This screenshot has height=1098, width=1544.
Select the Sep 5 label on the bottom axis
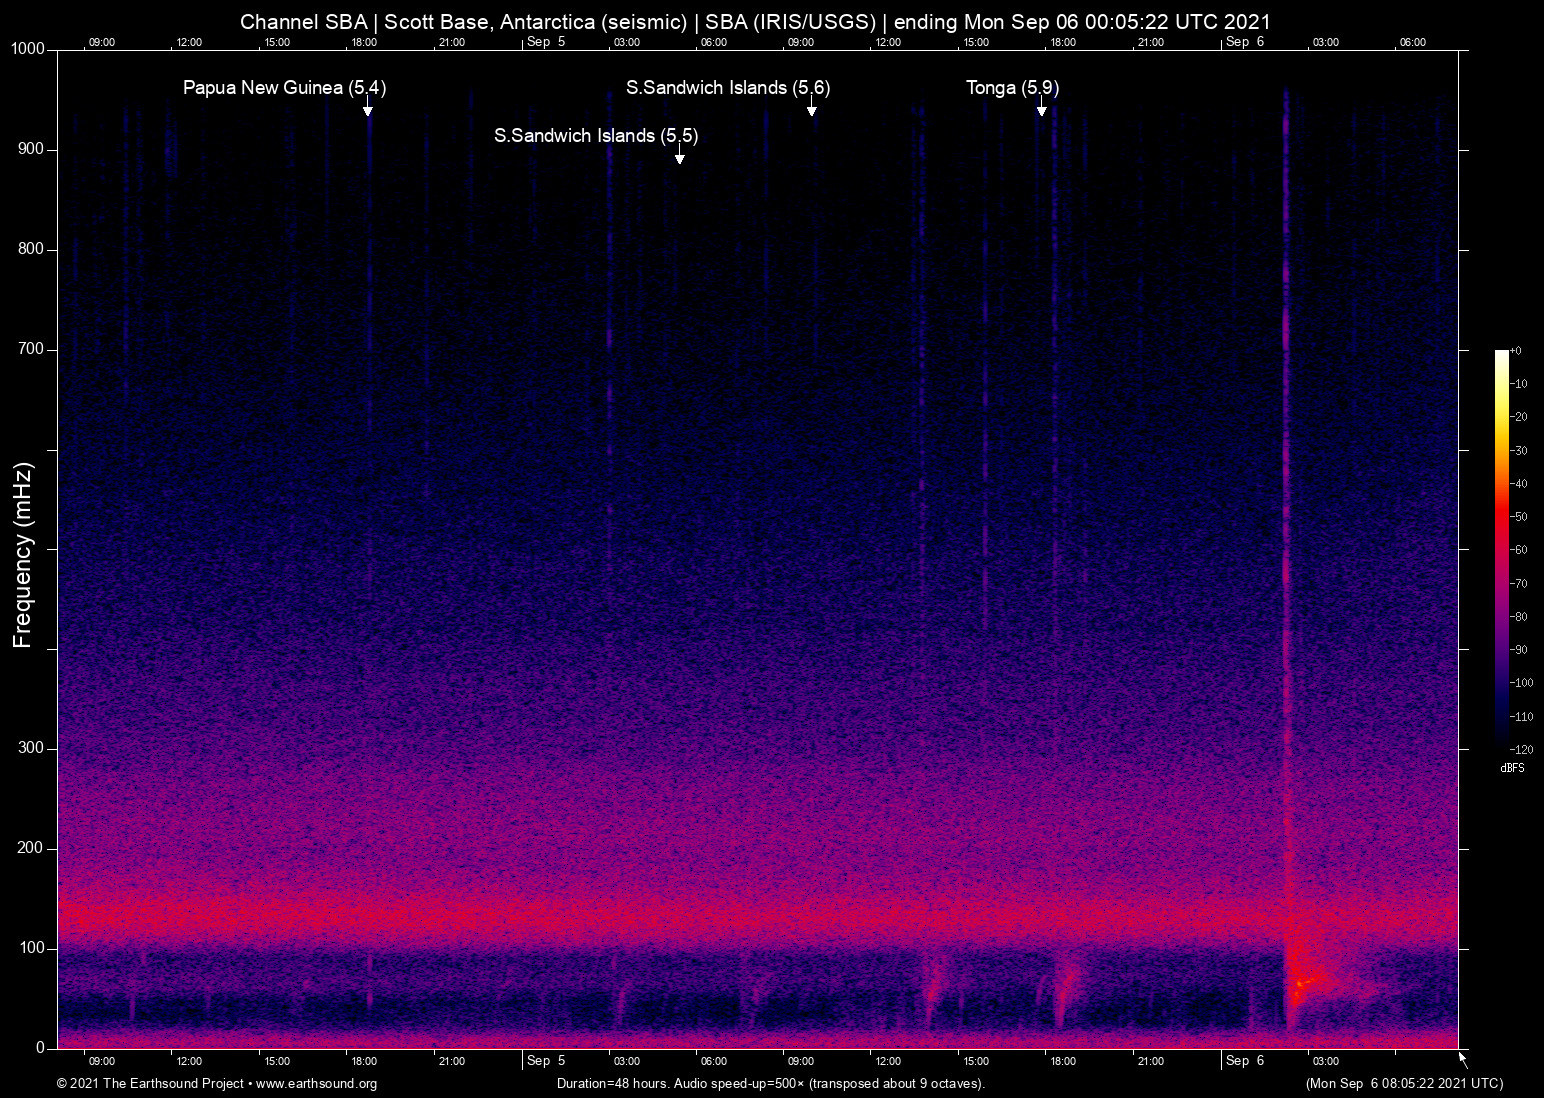[x=546, y=1061]
